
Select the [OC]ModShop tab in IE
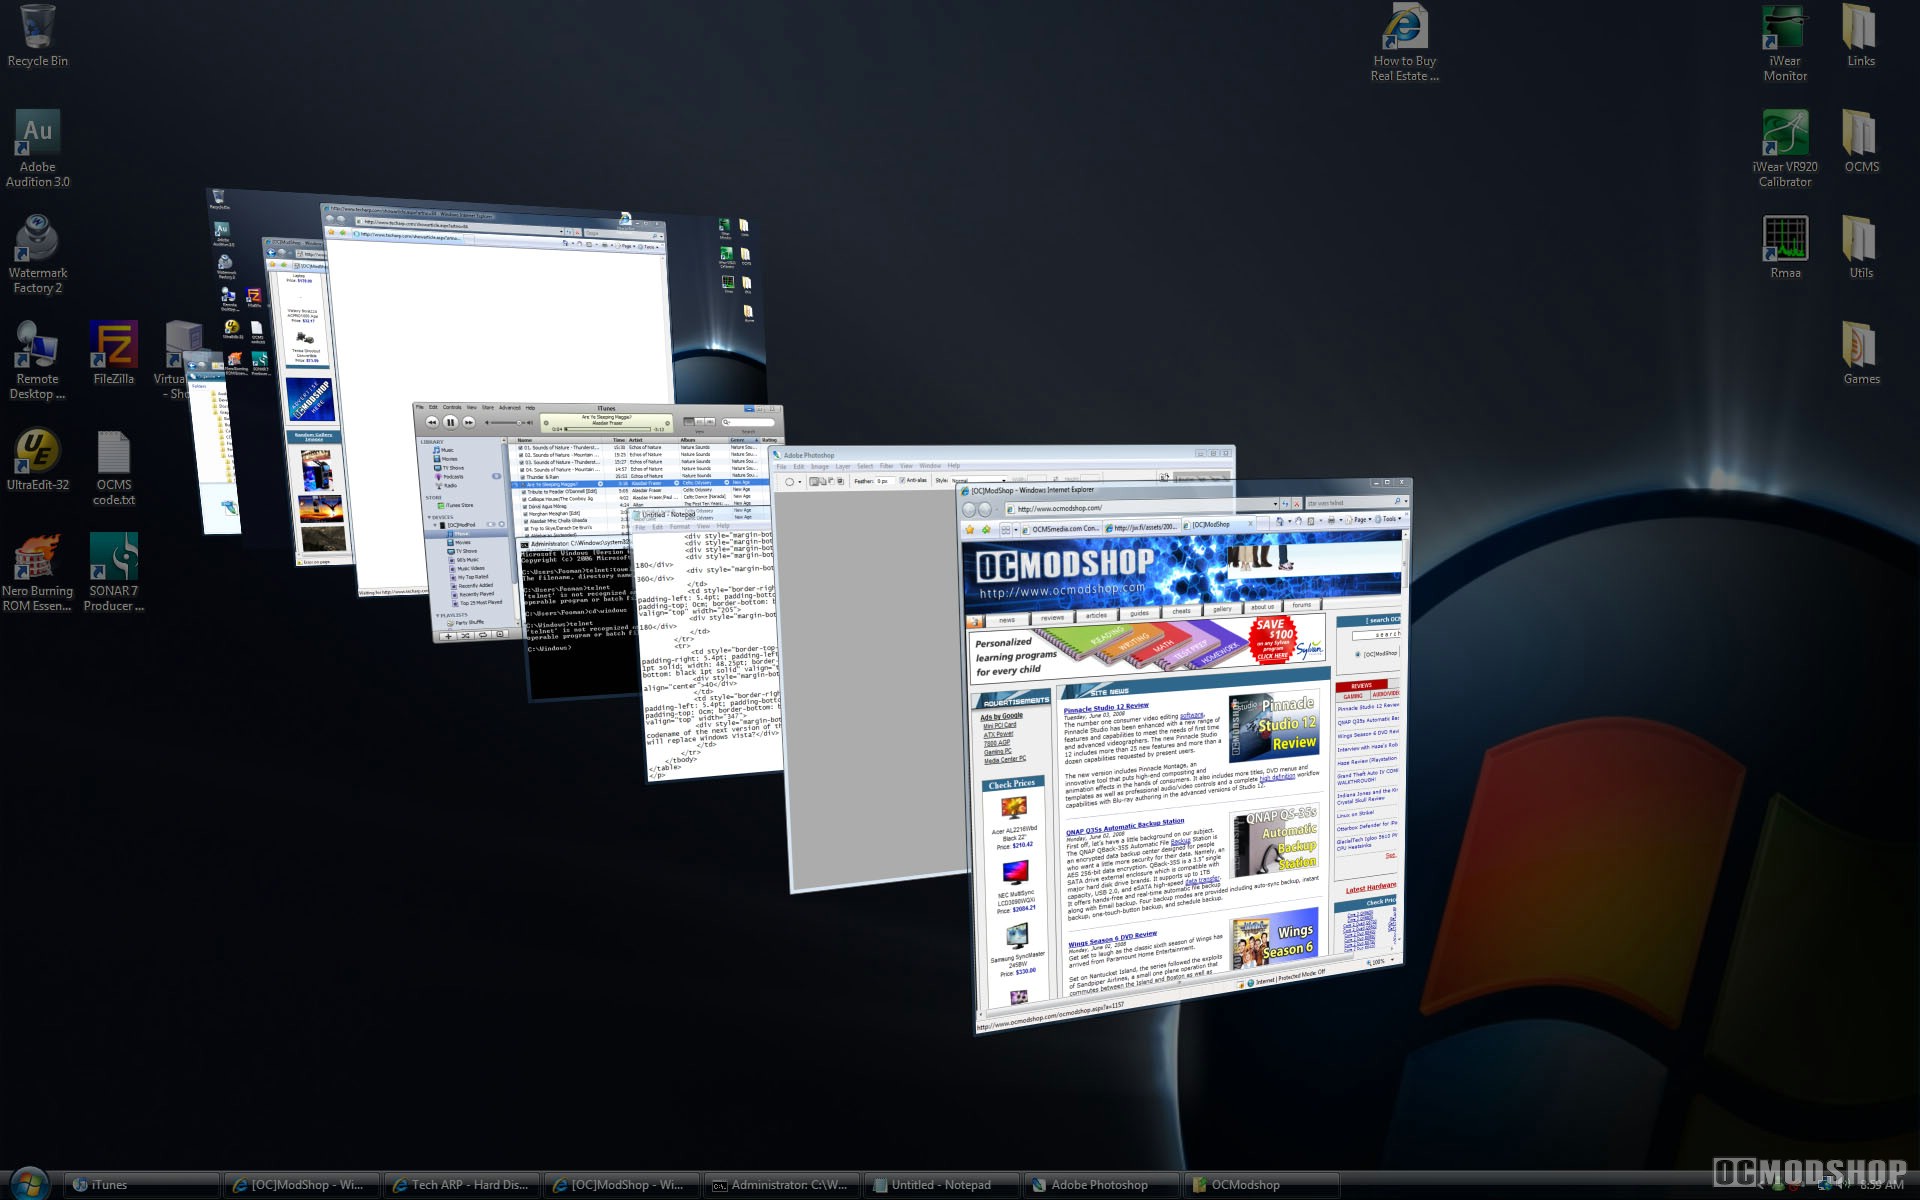point(1218,524)
